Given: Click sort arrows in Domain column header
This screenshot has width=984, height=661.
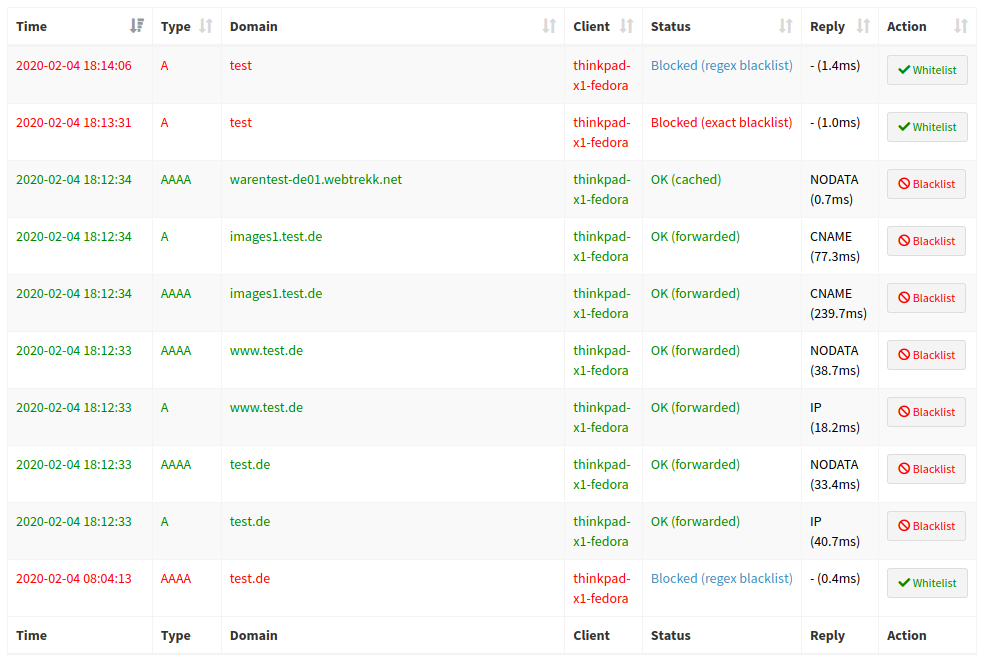Looking at the screenshot, I should click(549, 26).
